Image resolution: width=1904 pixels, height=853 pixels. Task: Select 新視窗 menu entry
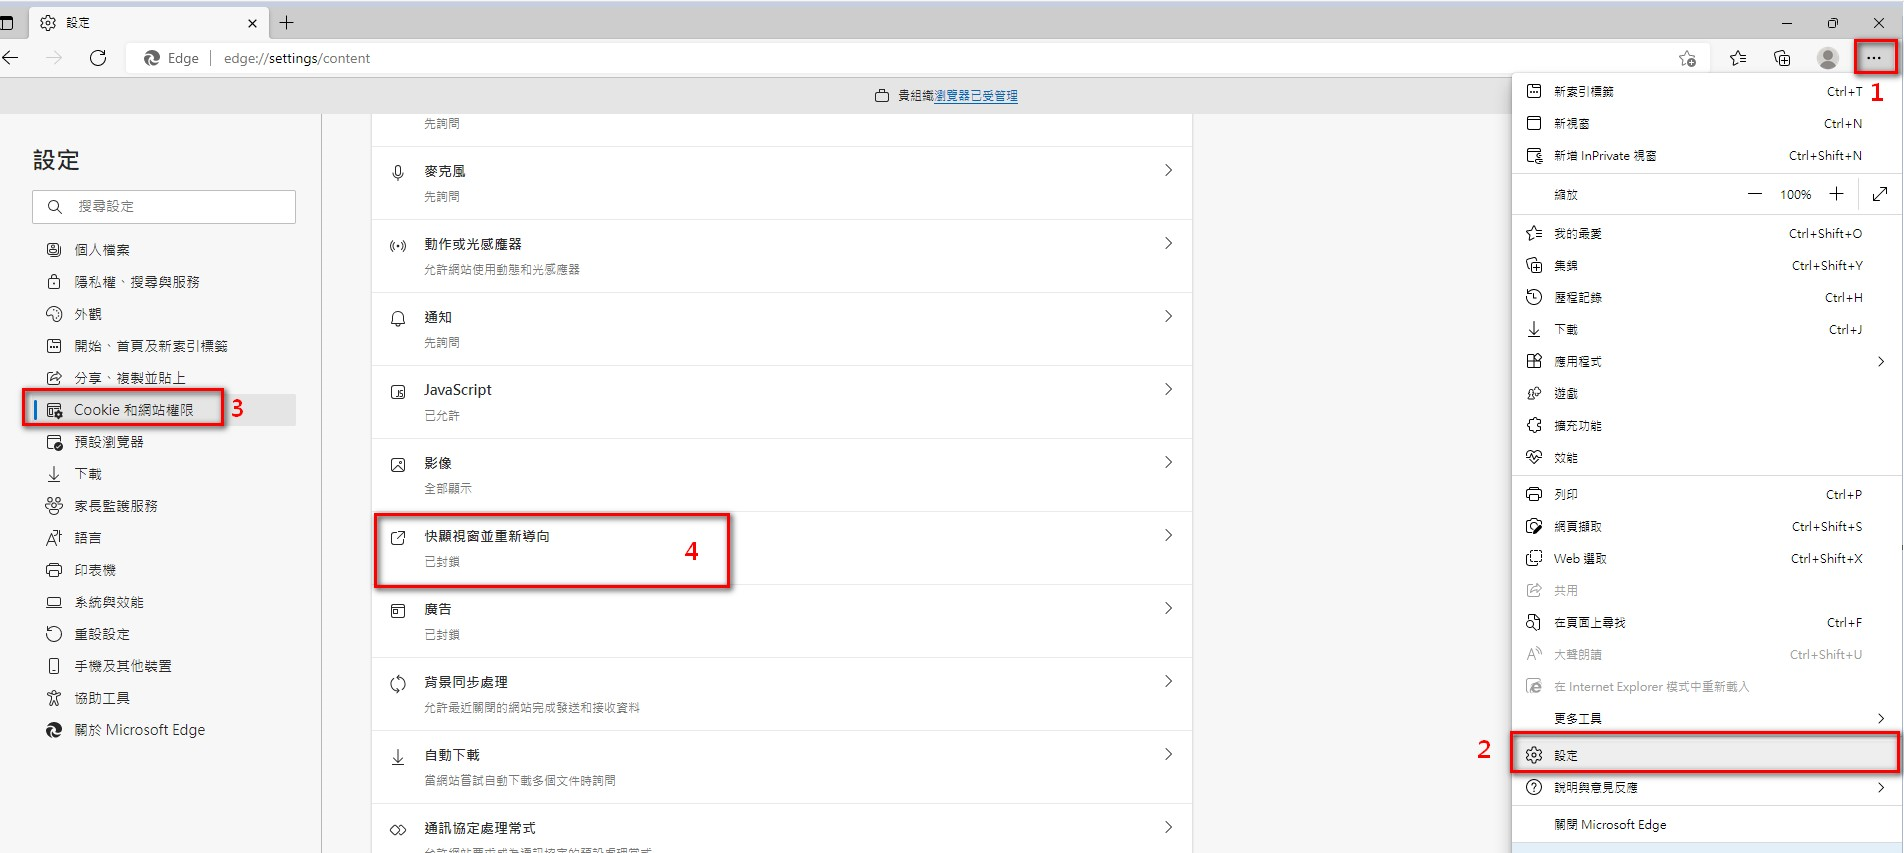[x=1705, y=123]
